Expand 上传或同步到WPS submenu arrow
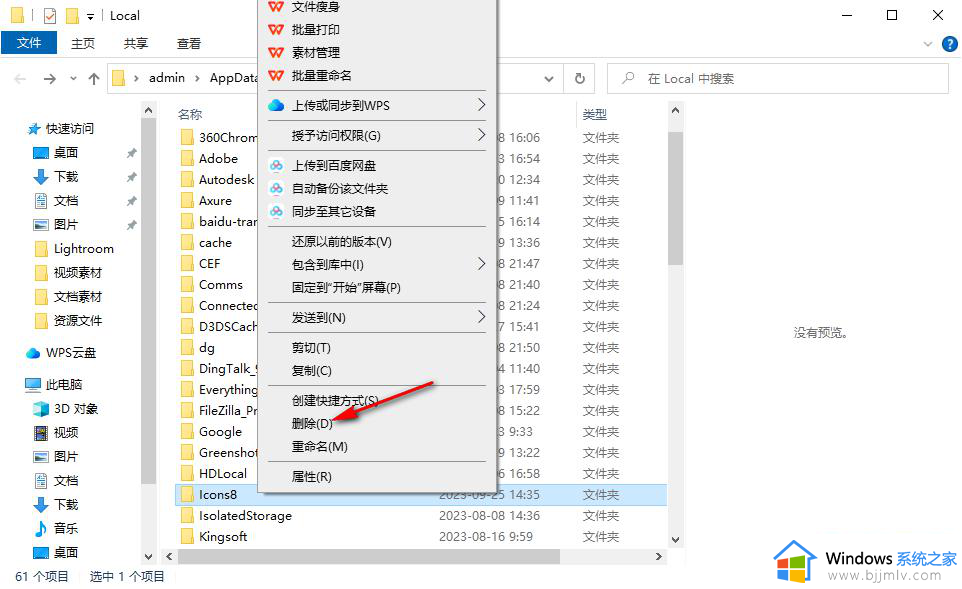The height and width of the screenshot is (589, 962). pos(482,105)
